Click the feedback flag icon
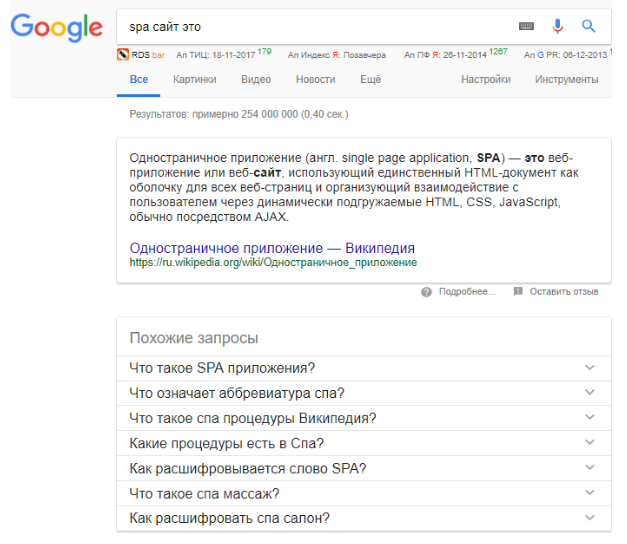627x544 pixels. pos(518,292)
